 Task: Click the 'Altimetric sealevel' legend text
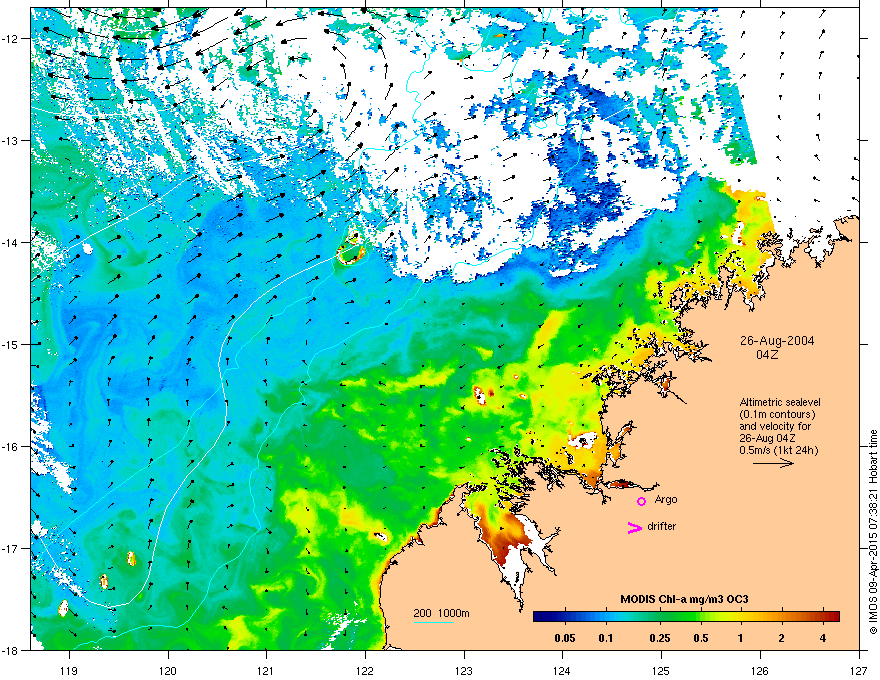click(x=780, y=402)
